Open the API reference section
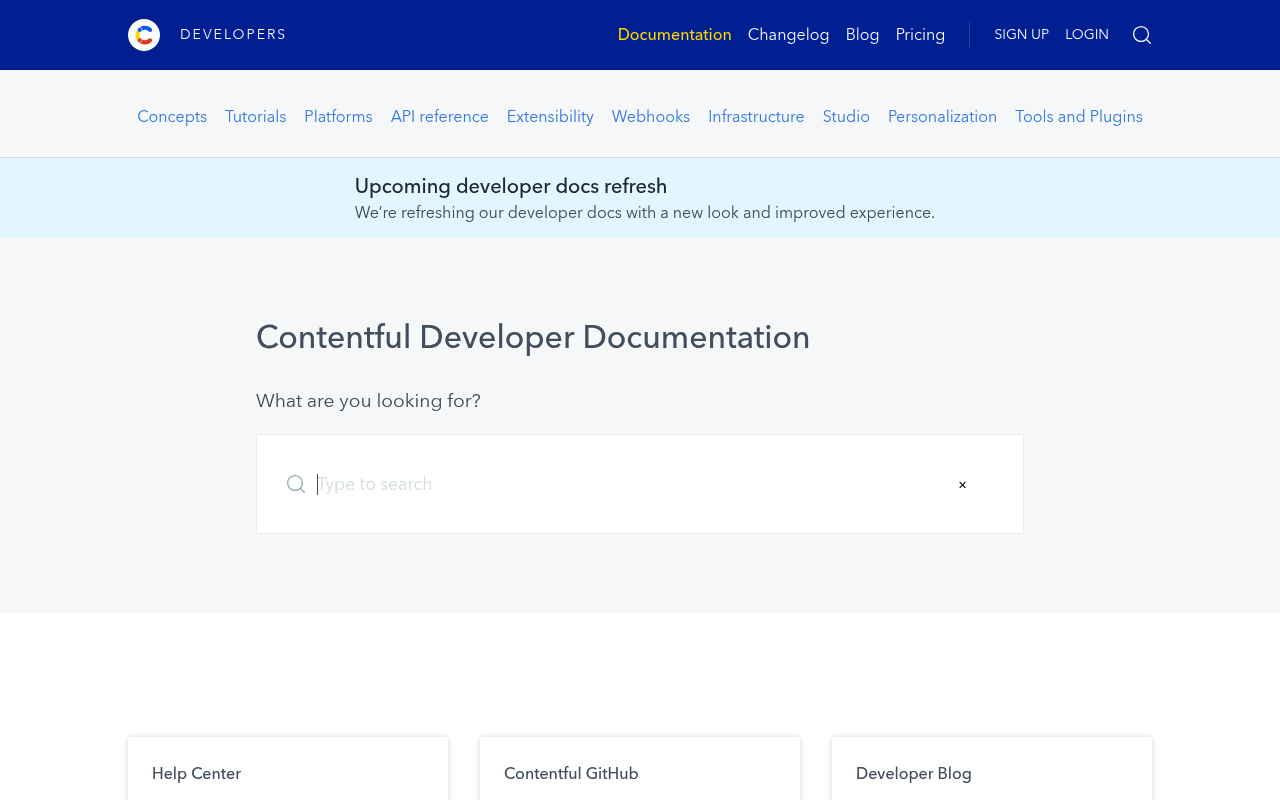This screenshot has width=1280, height=800. pyautogui.click(x=440, y=117)
